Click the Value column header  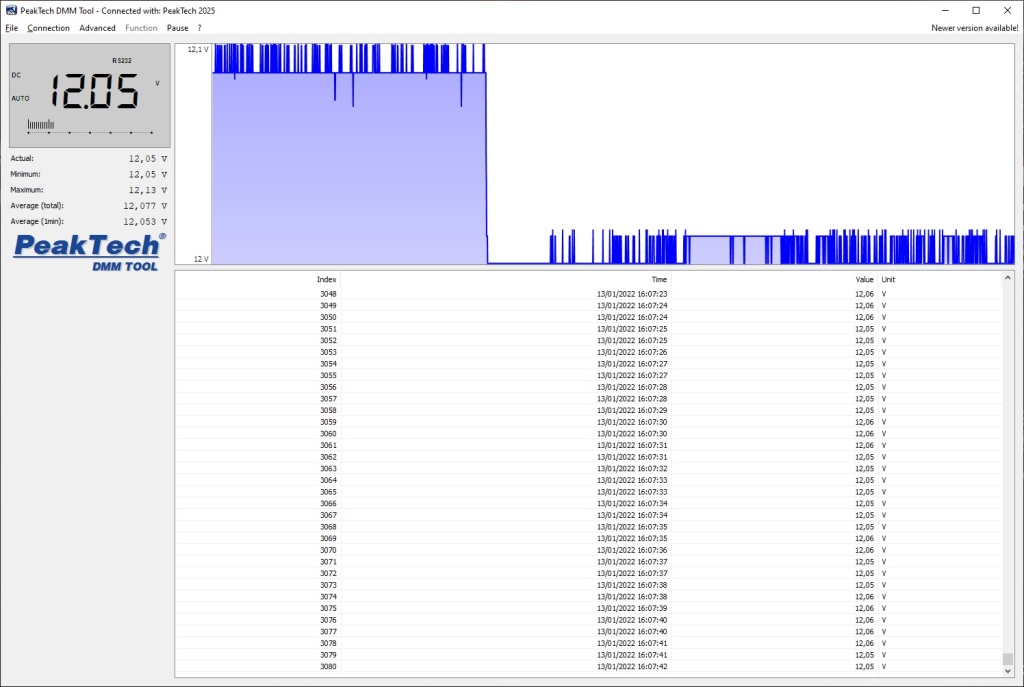(864, 280)
